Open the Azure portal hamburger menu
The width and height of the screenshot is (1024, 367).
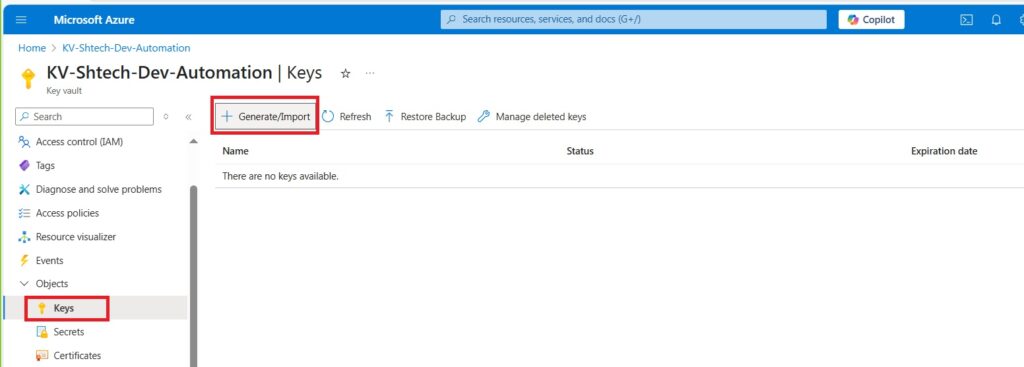[x=21, y=20]
